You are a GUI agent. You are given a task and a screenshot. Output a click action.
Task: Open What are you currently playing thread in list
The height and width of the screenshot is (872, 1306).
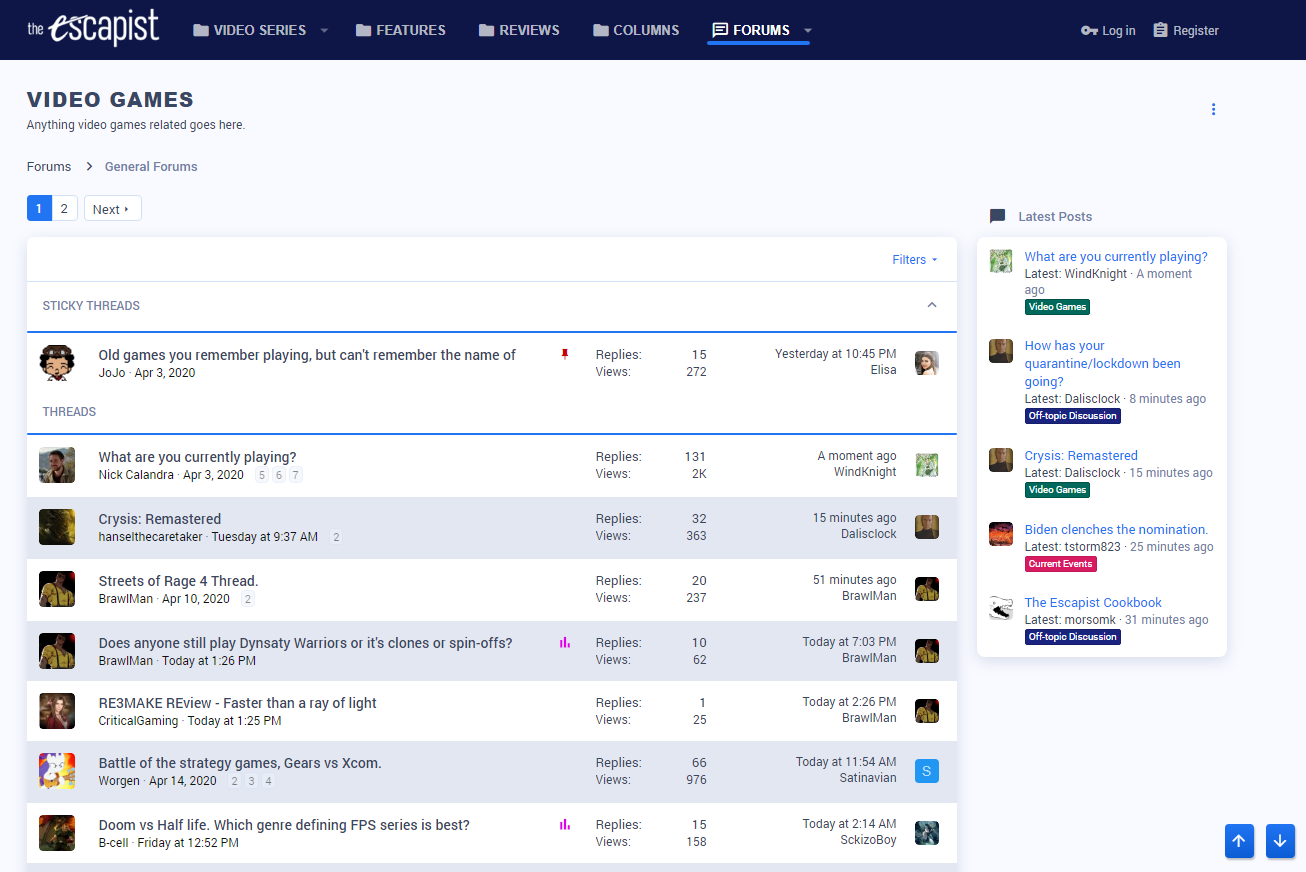[197, 457]
